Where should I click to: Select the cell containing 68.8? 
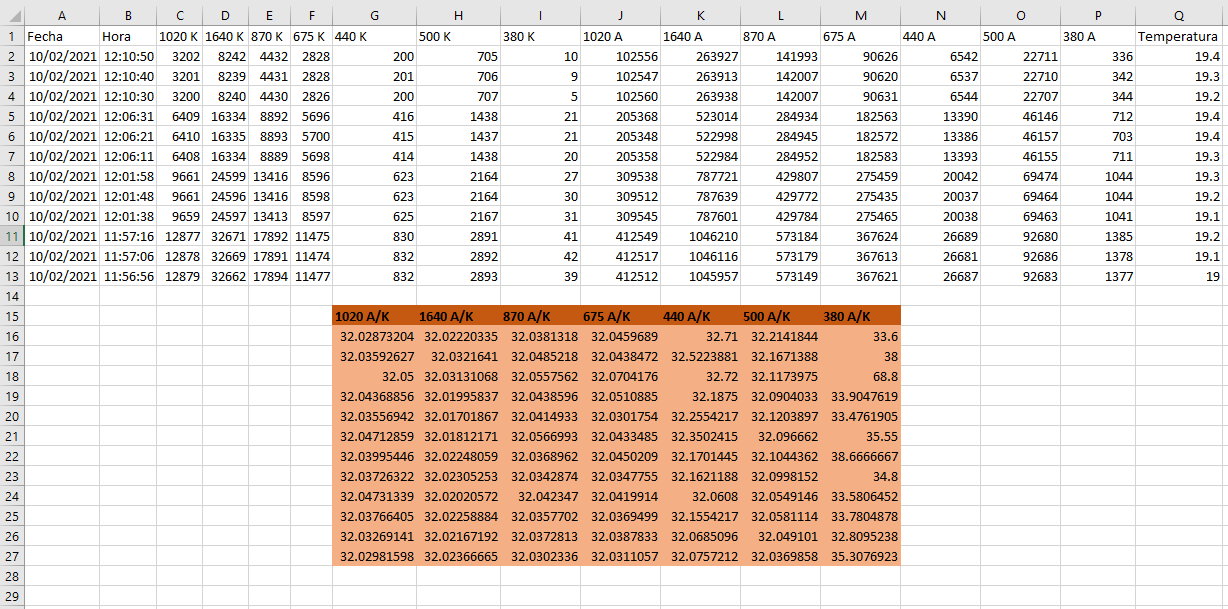pyautogui.click(x=860, y=376)
